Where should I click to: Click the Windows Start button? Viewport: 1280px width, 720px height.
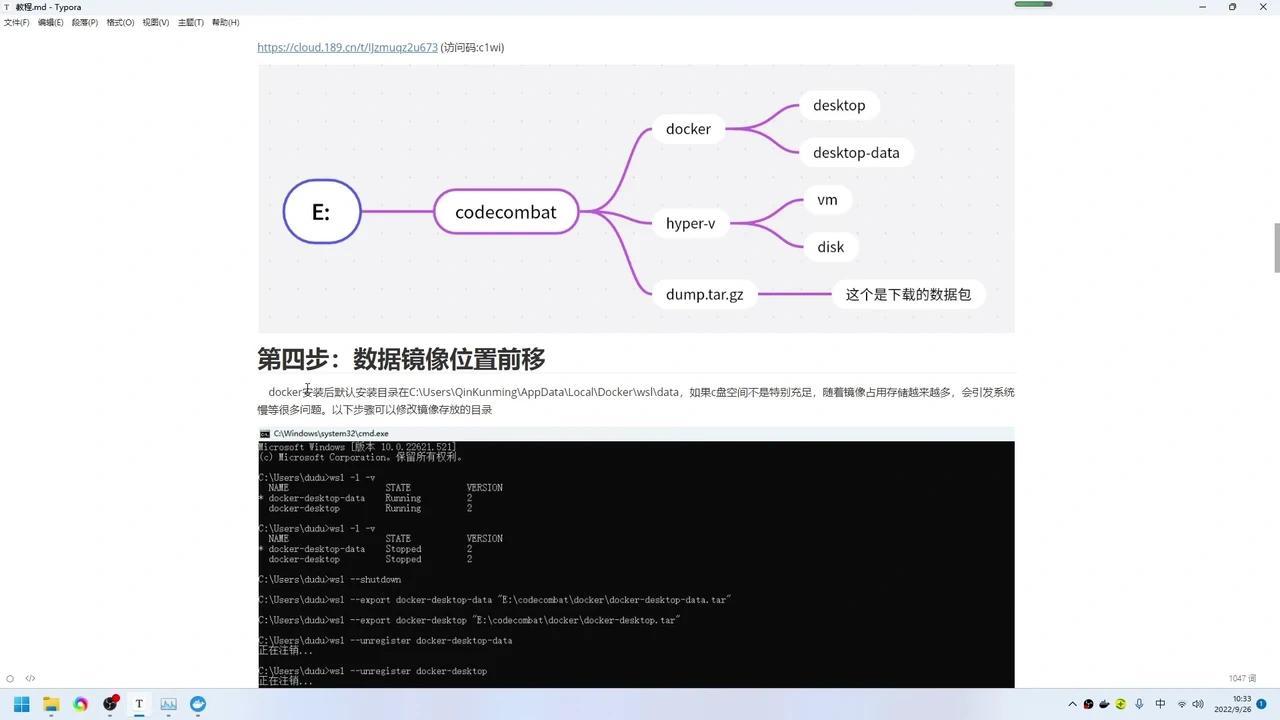(20, 704)
